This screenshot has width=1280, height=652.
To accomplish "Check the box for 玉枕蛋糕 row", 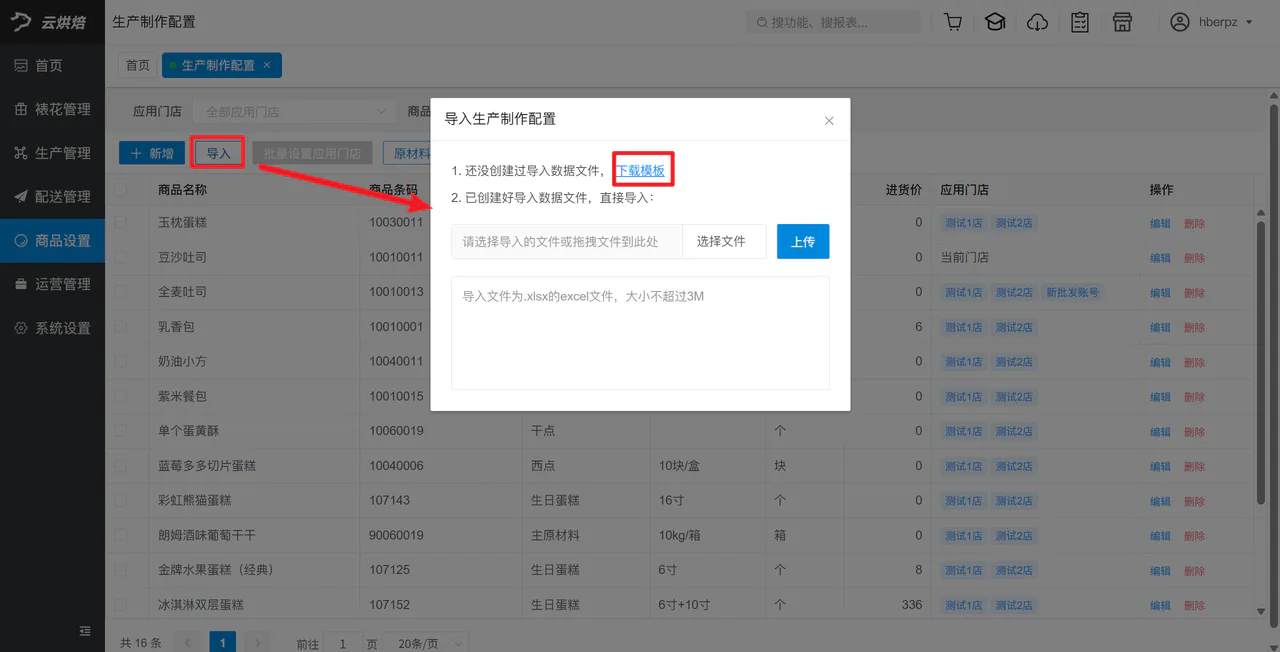I will pyautogui.click(x=120, y=222).
